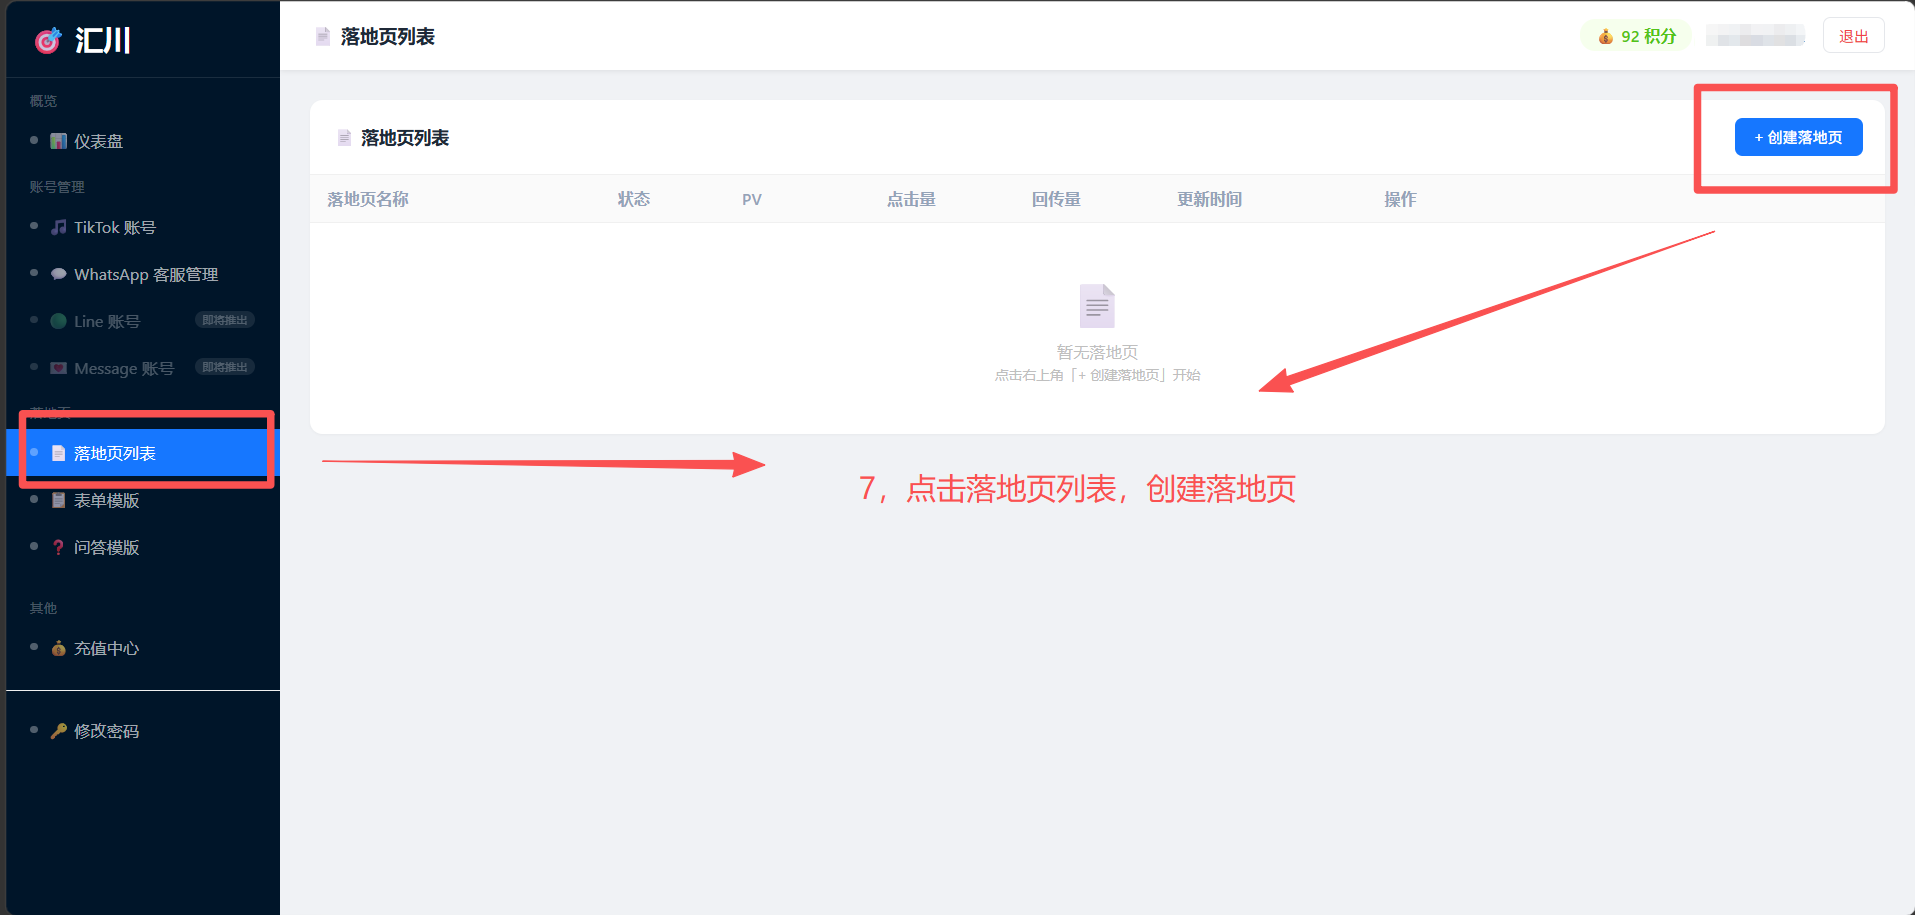Click the blurred username in header
1915x915 pixels.
point(1756,36)
